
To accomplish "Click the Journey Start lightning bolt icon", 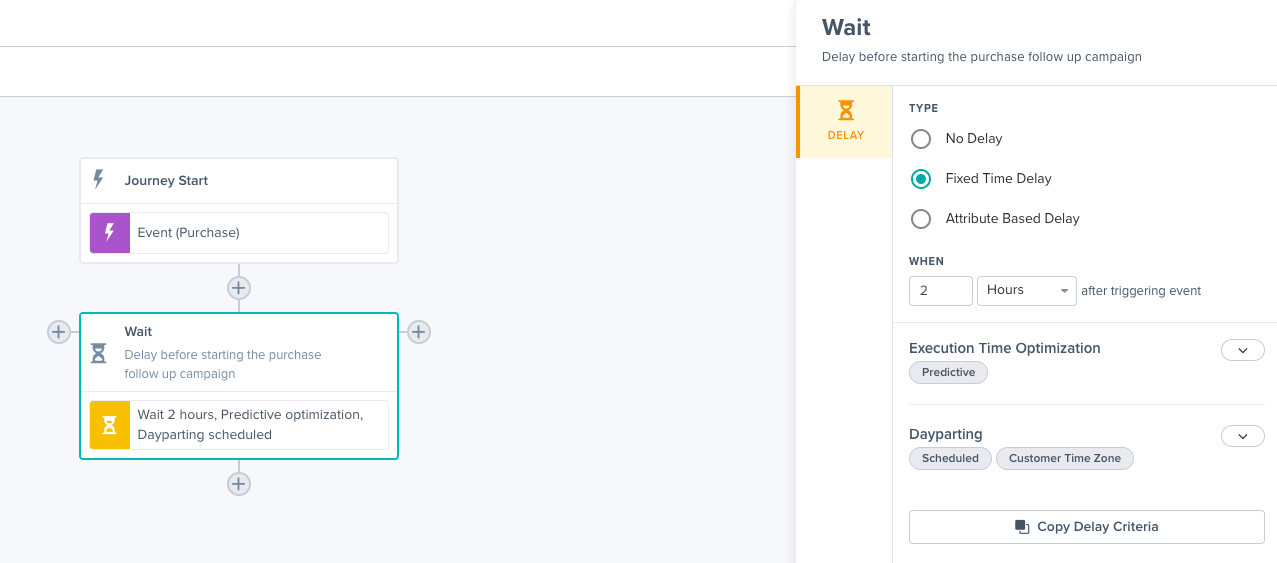I will point(99,180).
